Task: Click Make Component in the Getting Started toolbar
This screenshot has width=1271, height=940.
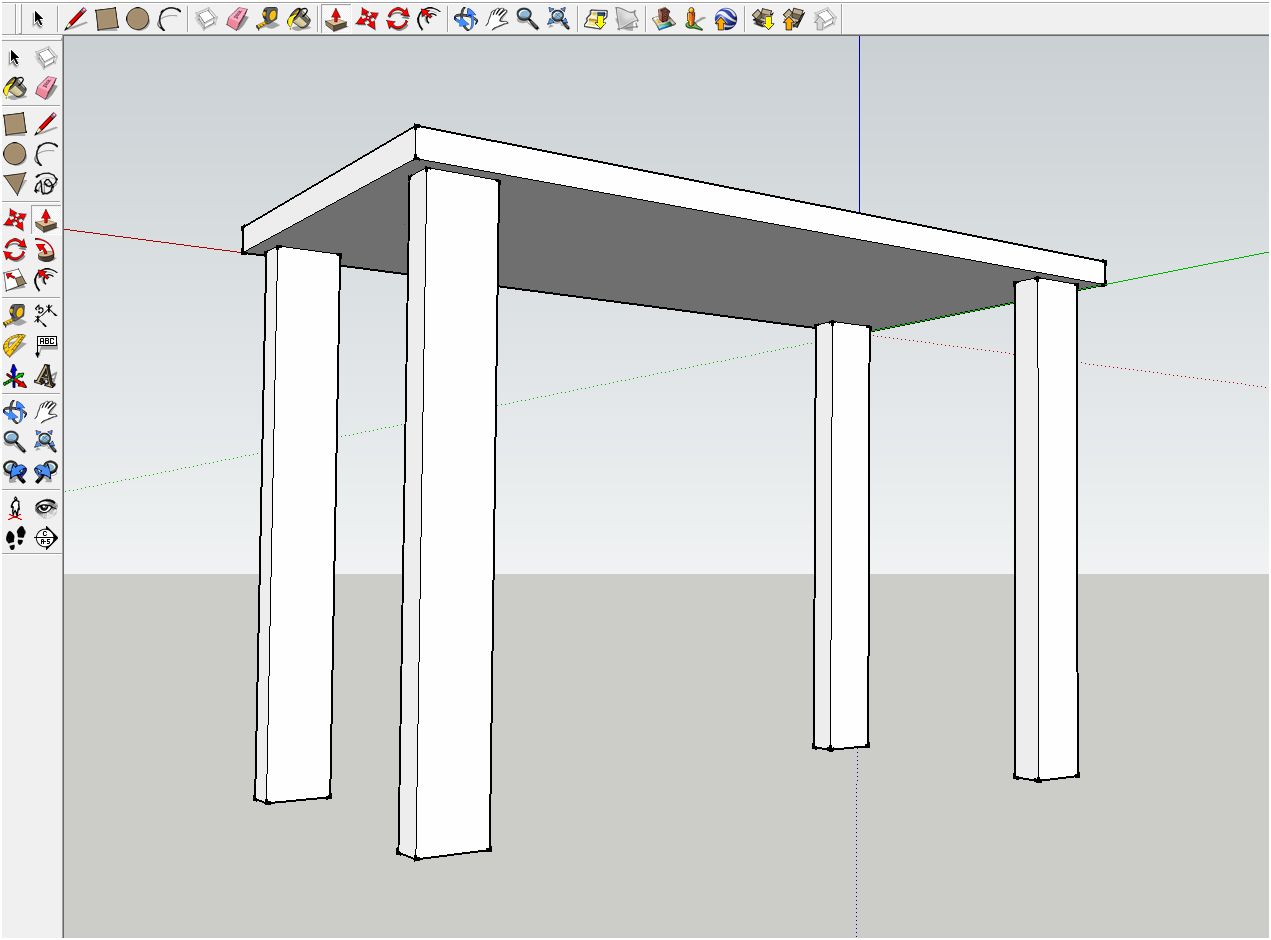Action: pos(206,19)
